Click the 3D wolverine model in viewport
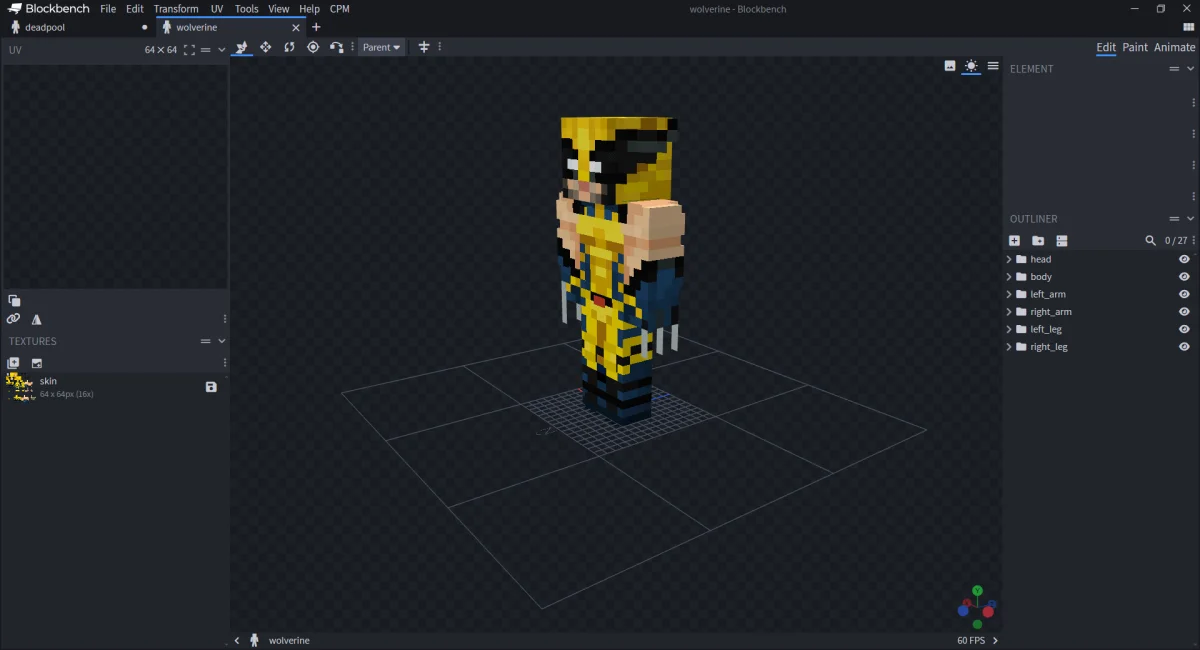This screenshot has height=650, width=1200. pos(620,270)
